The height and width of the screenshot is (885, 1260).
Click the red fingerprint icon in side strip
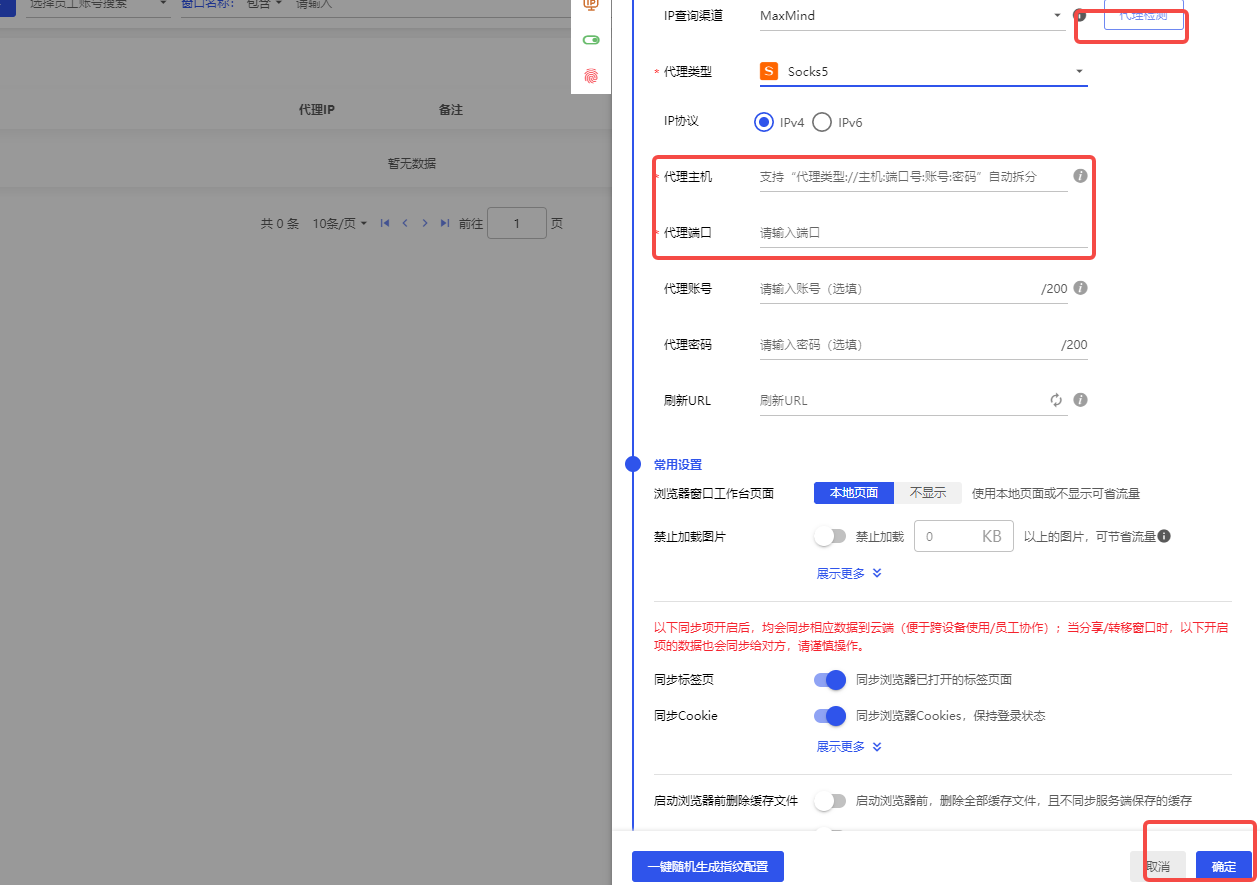[591, 76]
